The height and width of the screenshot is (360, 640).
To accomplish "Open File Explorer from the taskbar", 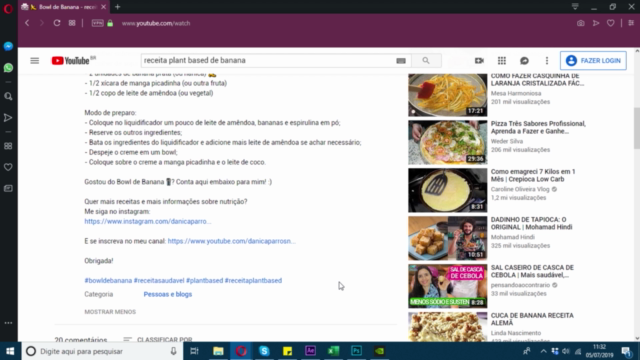I will click(218, 351).
